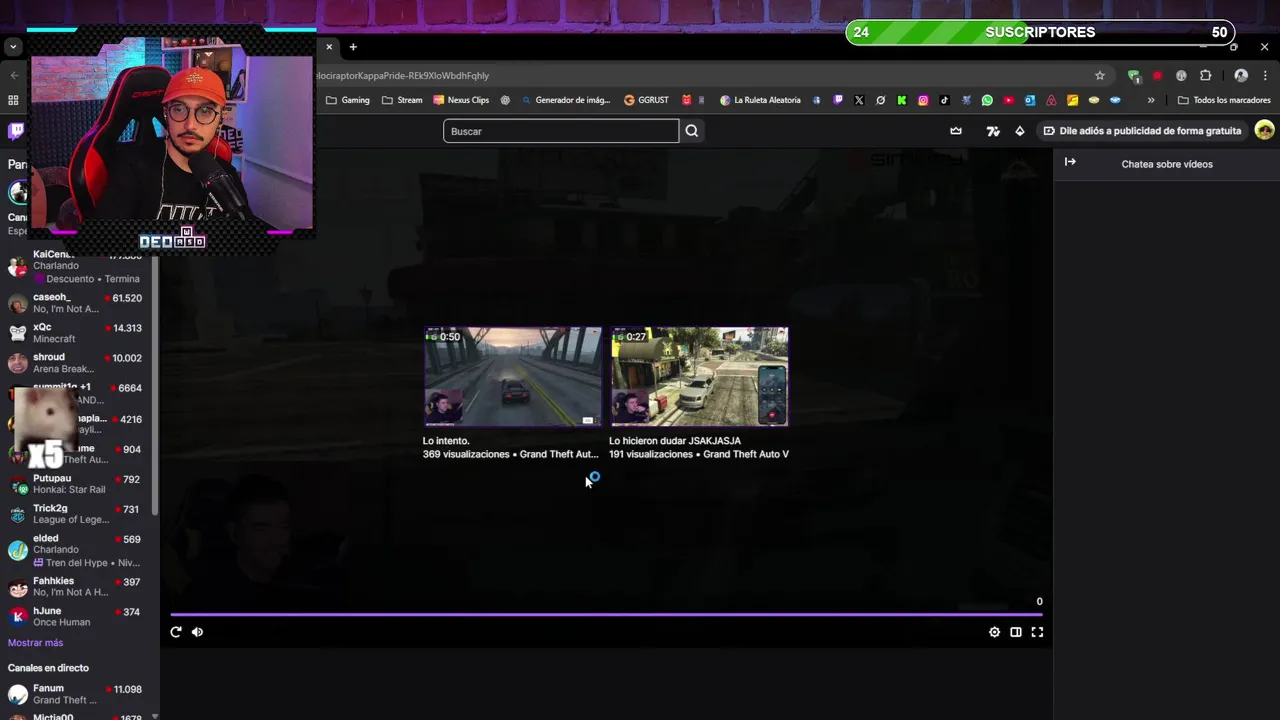
Task: Open the tab search dropdown arrow
Action: (13, 47)
